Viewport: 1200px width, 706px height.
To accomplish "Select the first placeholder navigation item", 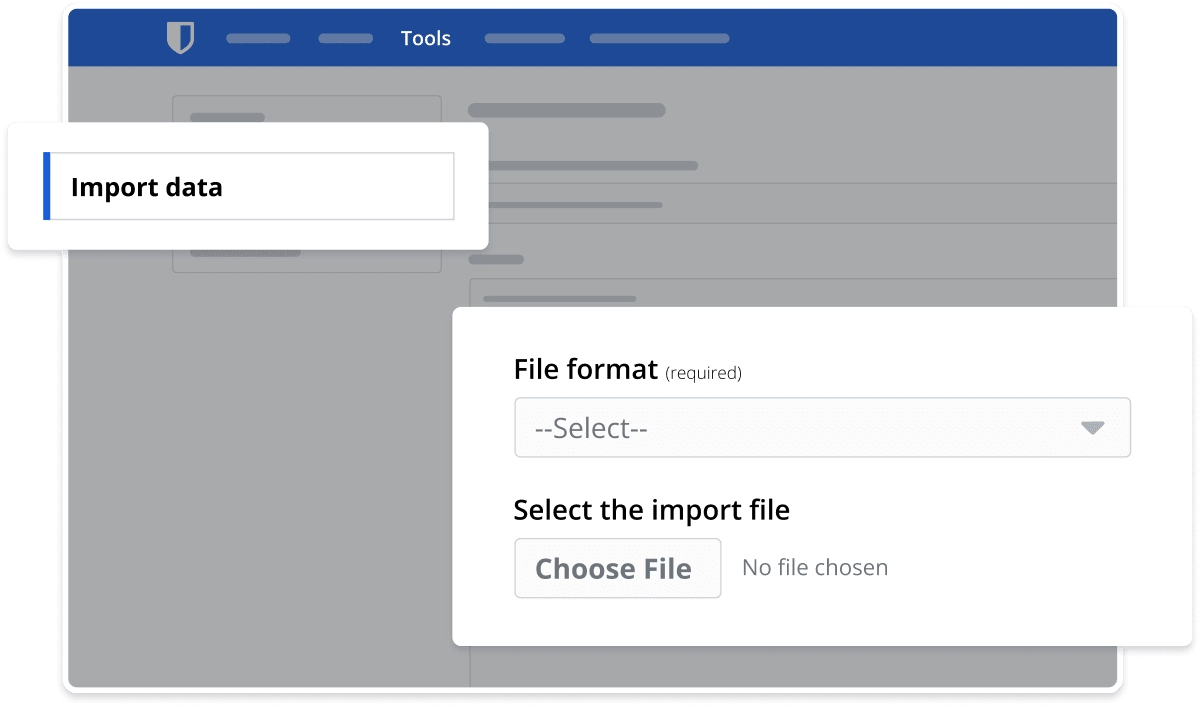I will pyautogui.click(x=257, y=38).
